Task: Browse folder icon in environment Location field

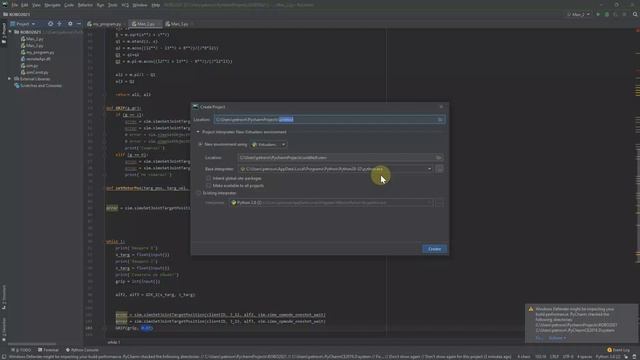Action: pos(439,158)
